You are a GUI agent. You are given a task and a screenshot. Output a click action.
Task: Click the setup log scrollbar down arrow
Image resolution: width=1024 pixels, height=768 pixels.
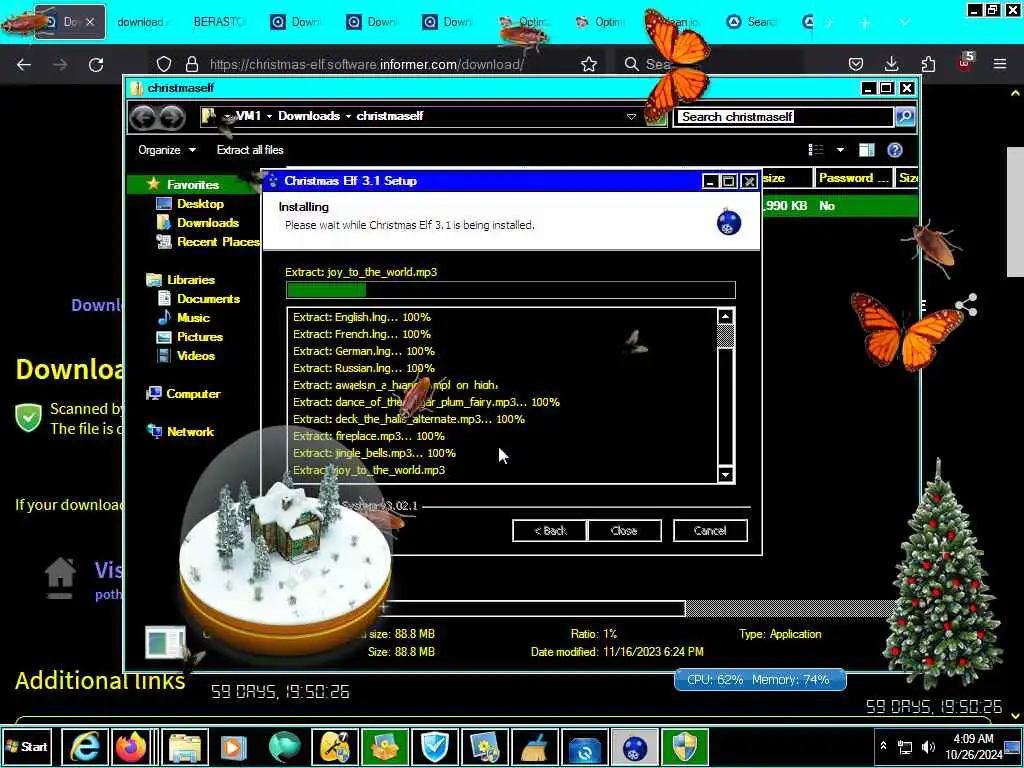726,475
